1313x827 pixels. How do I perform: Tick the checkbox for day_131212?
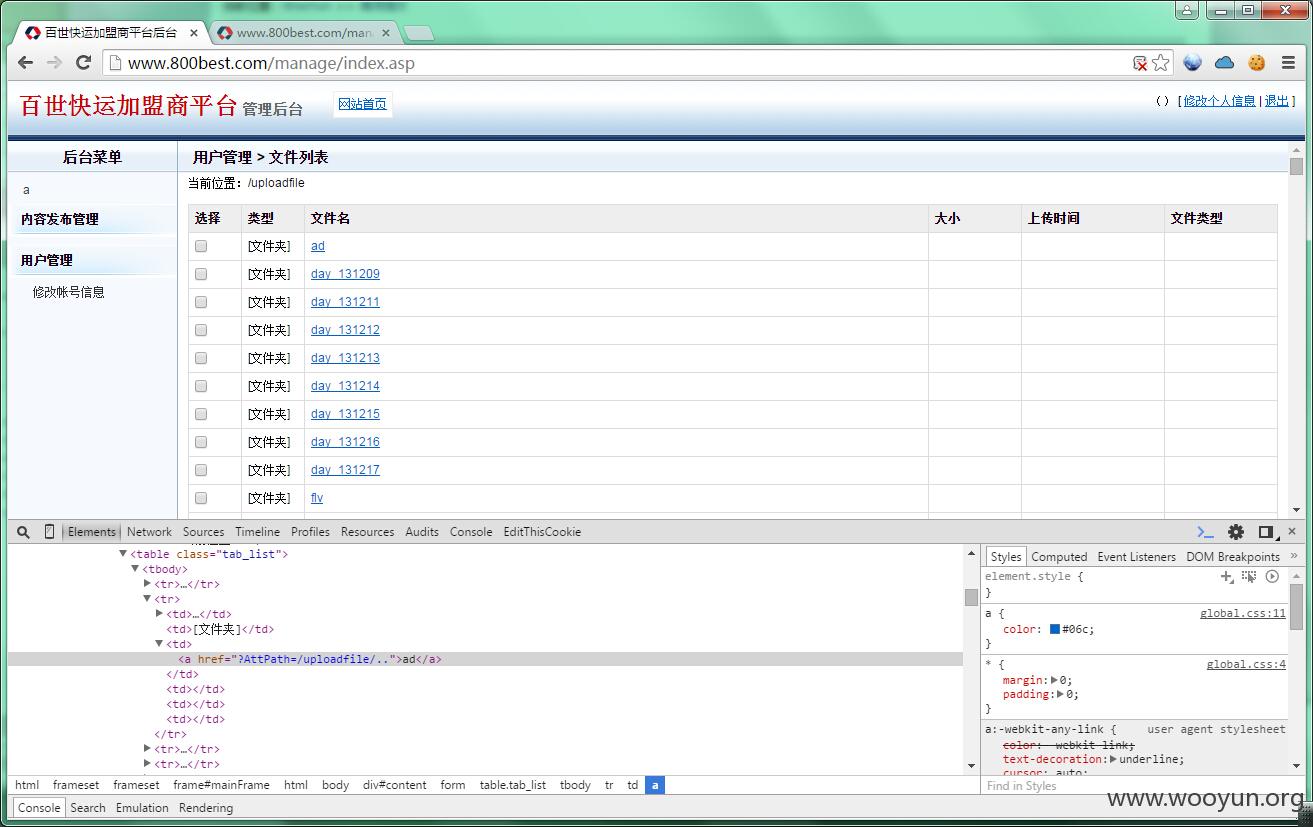point(201,330)
